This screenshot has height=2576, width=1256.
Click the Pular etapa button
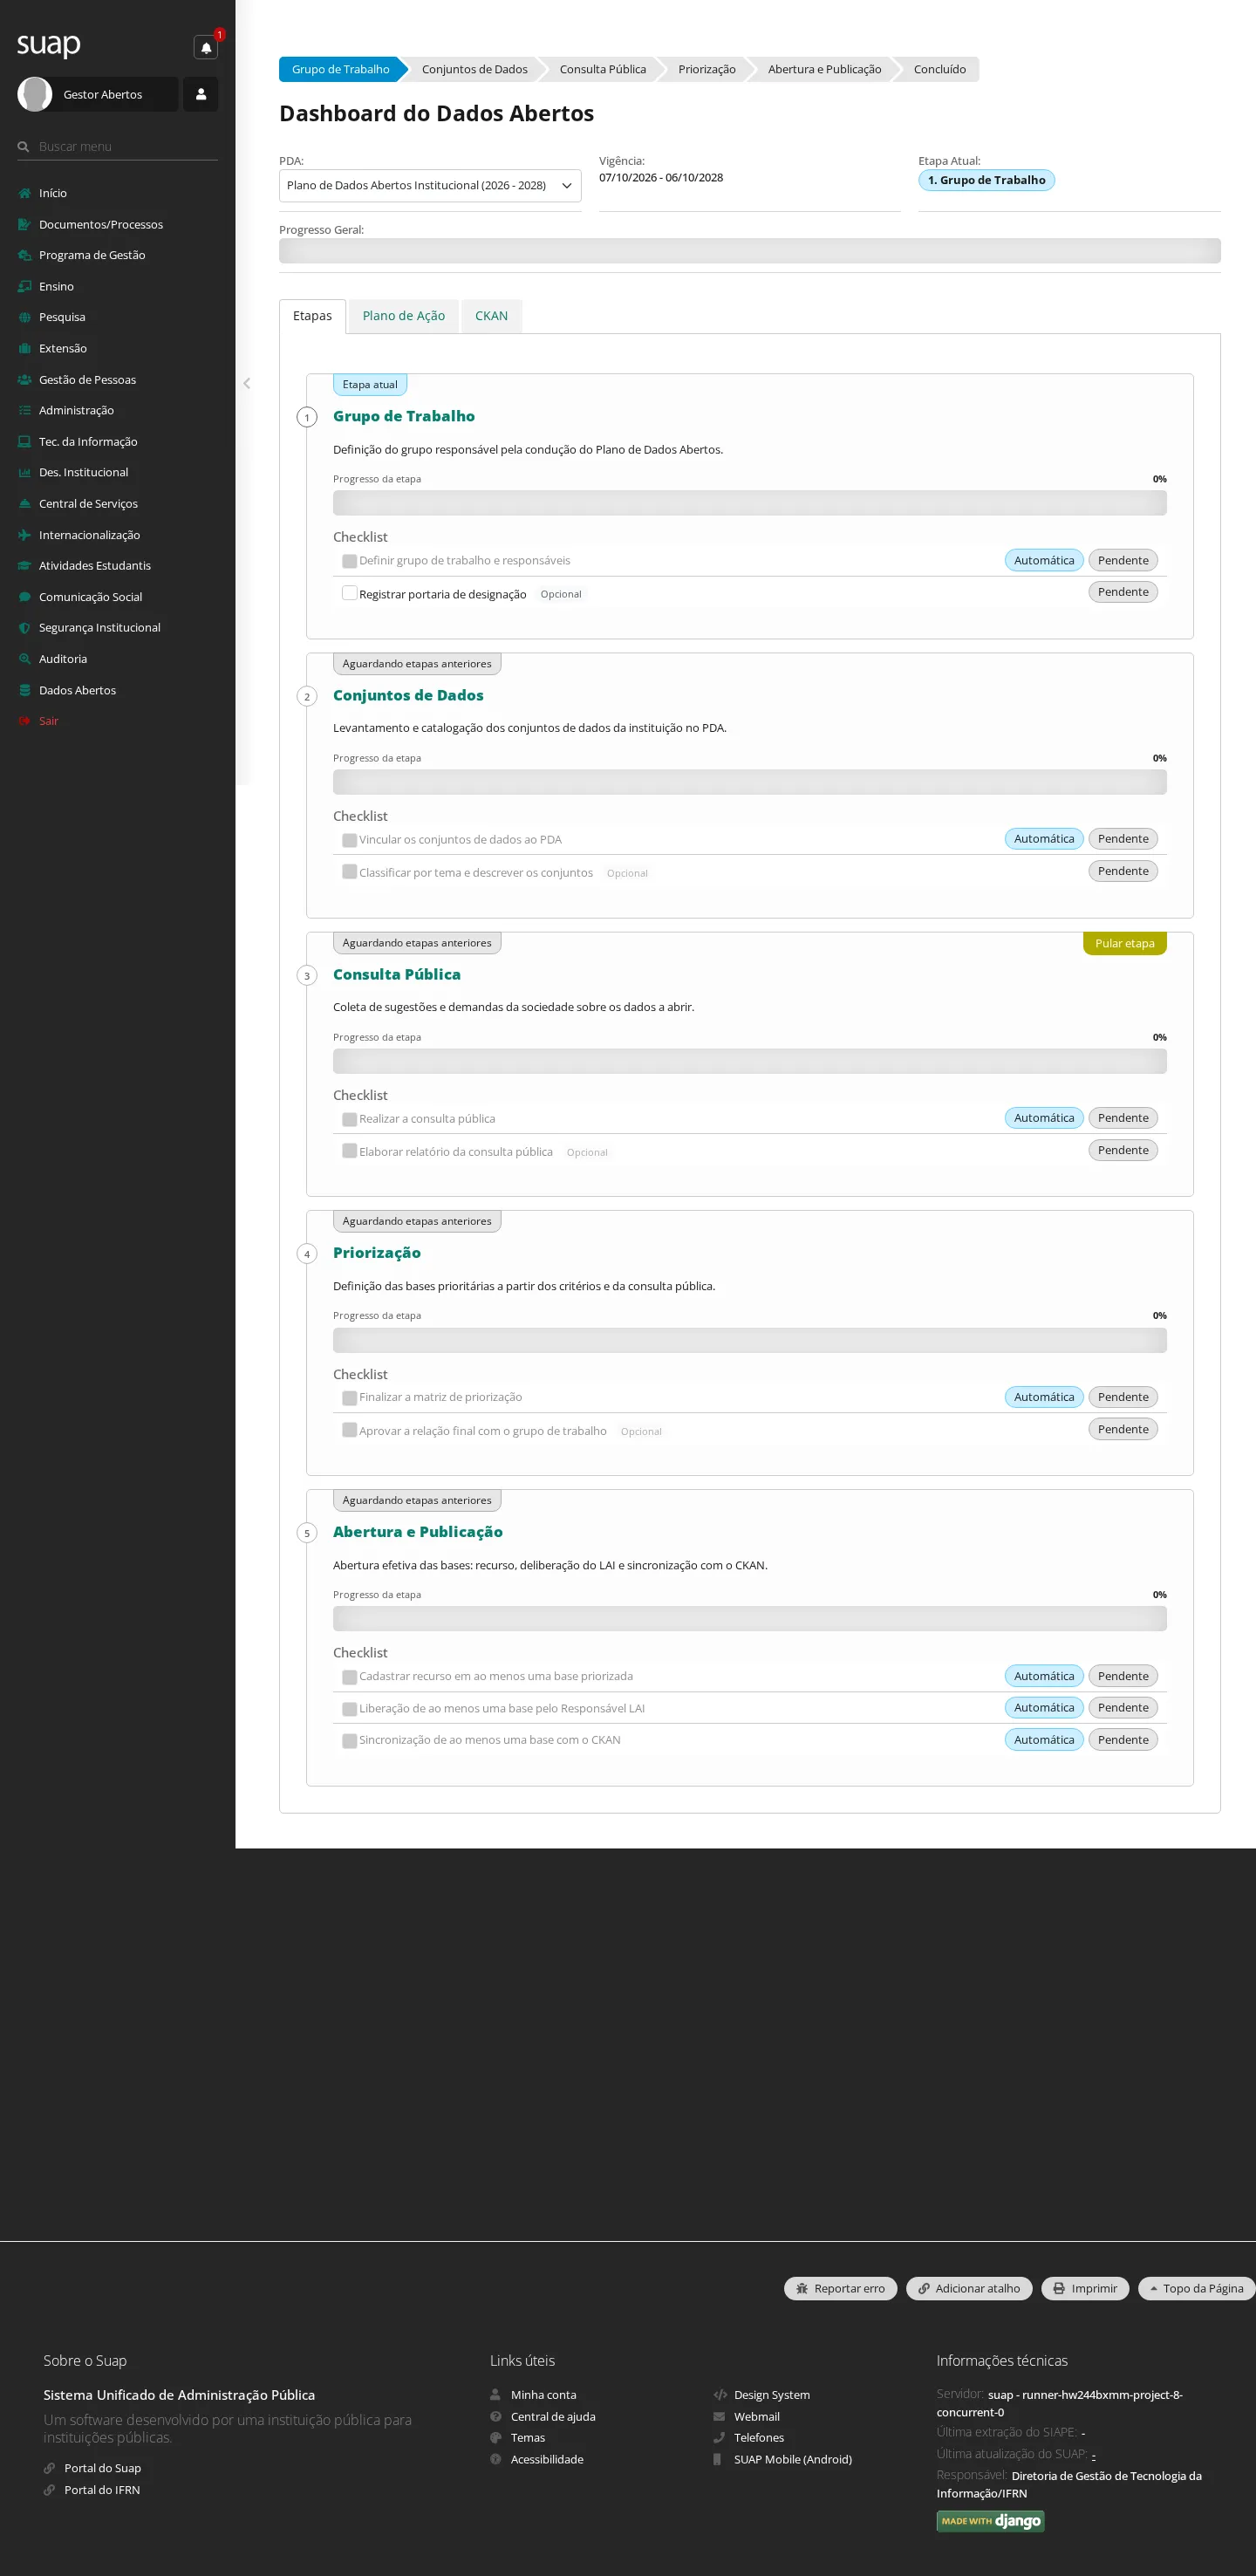(x=1124, y=943)
